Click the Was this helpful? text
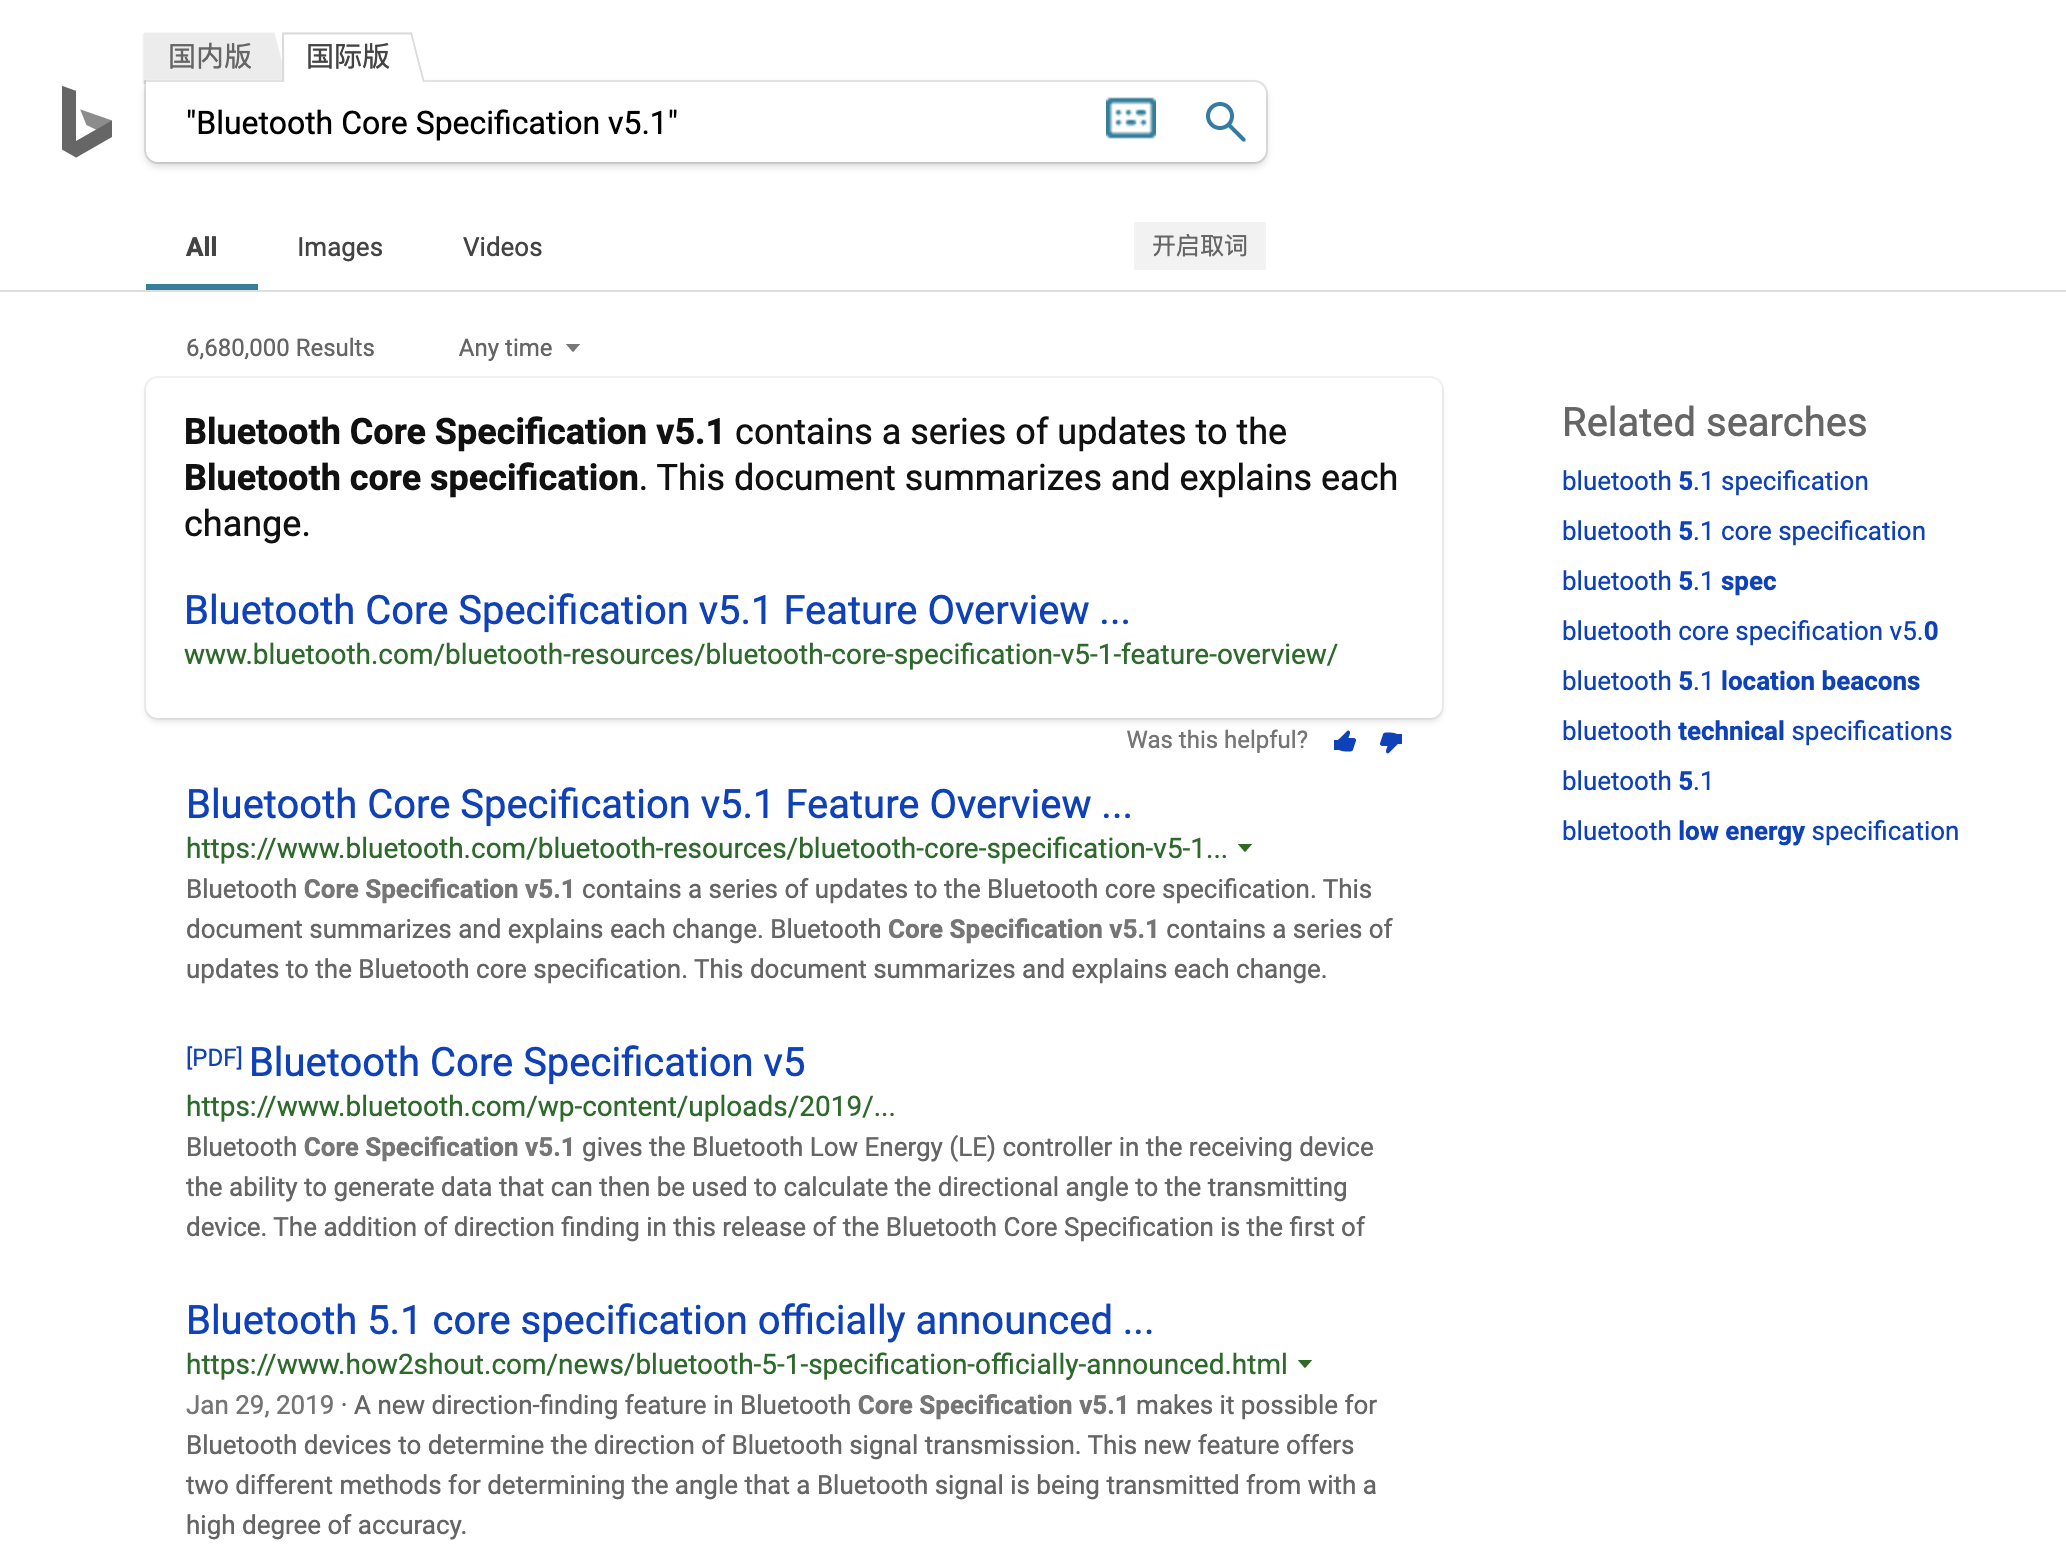This screenshot has width=2066, height=1552. pos(1217,740)
